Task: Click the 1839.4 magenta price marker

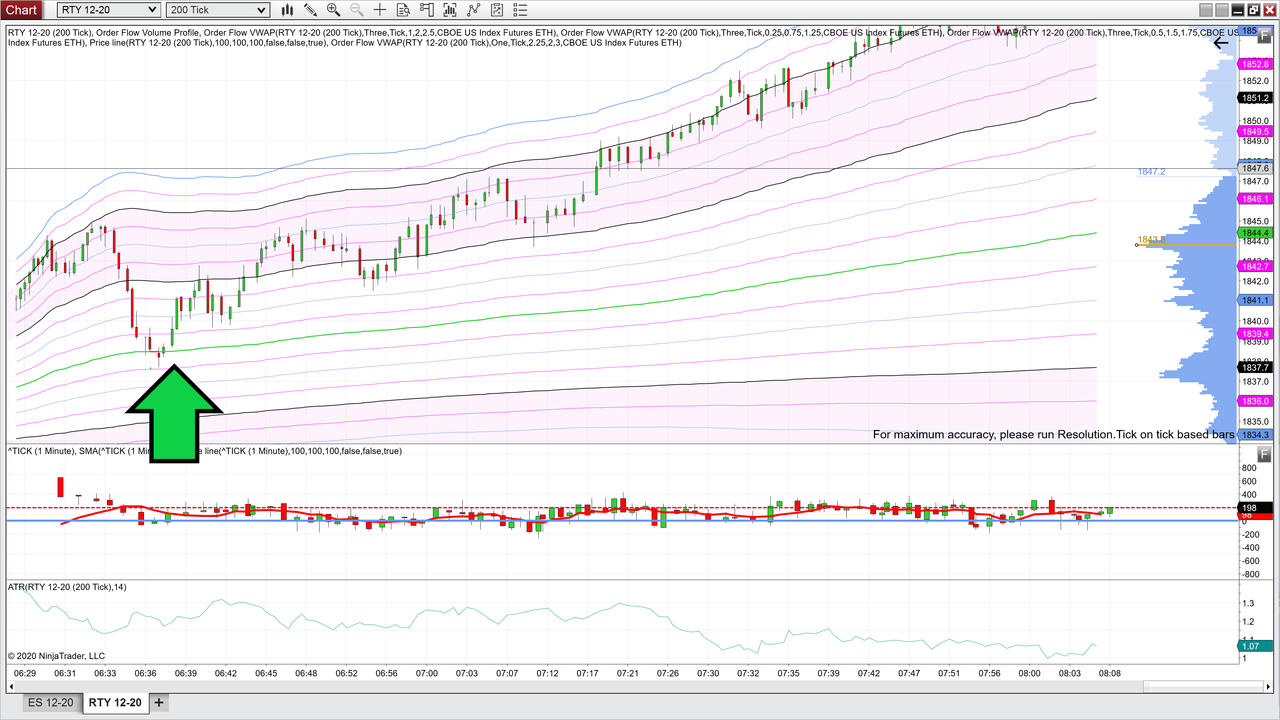Action: pos(1255,334)
